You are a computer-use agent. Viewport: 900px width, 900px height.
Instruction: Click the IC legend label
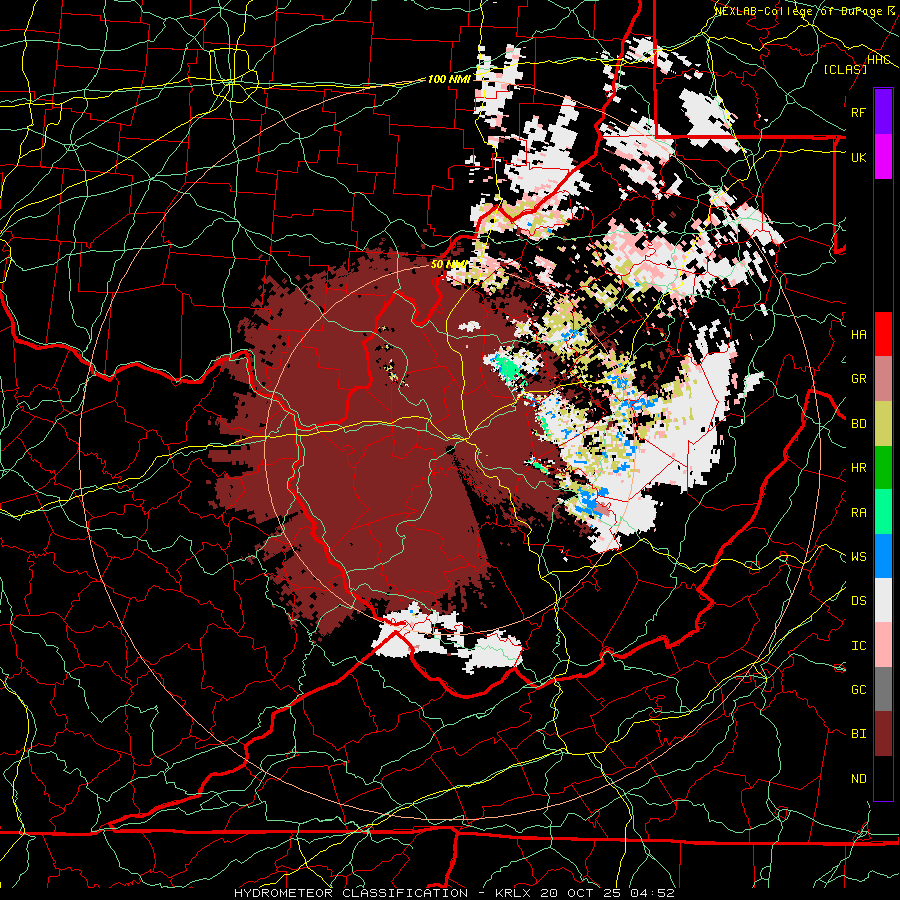858,646
